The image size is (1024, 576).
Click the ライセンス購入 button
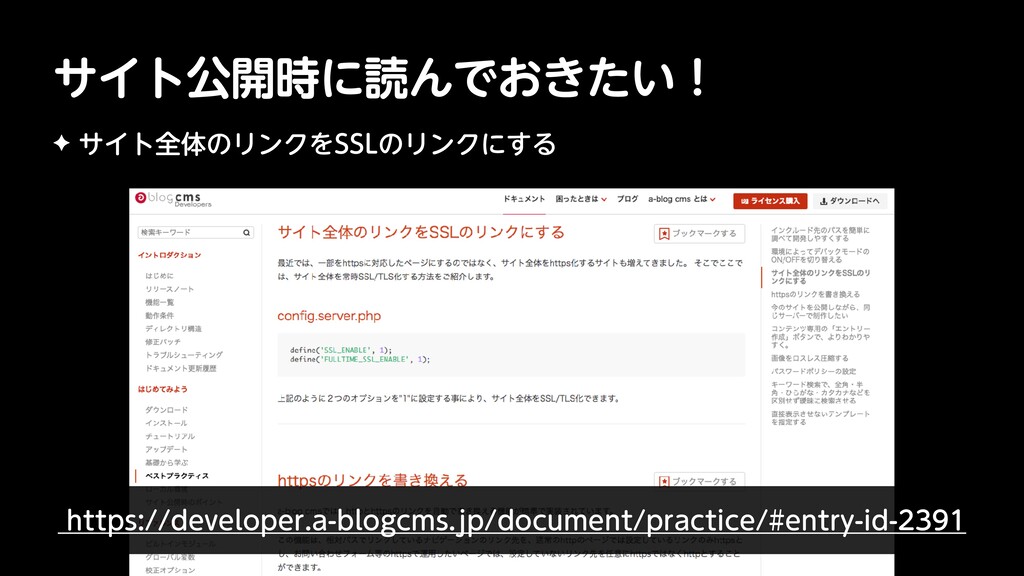pyautogui.click(x=770, y=201)
